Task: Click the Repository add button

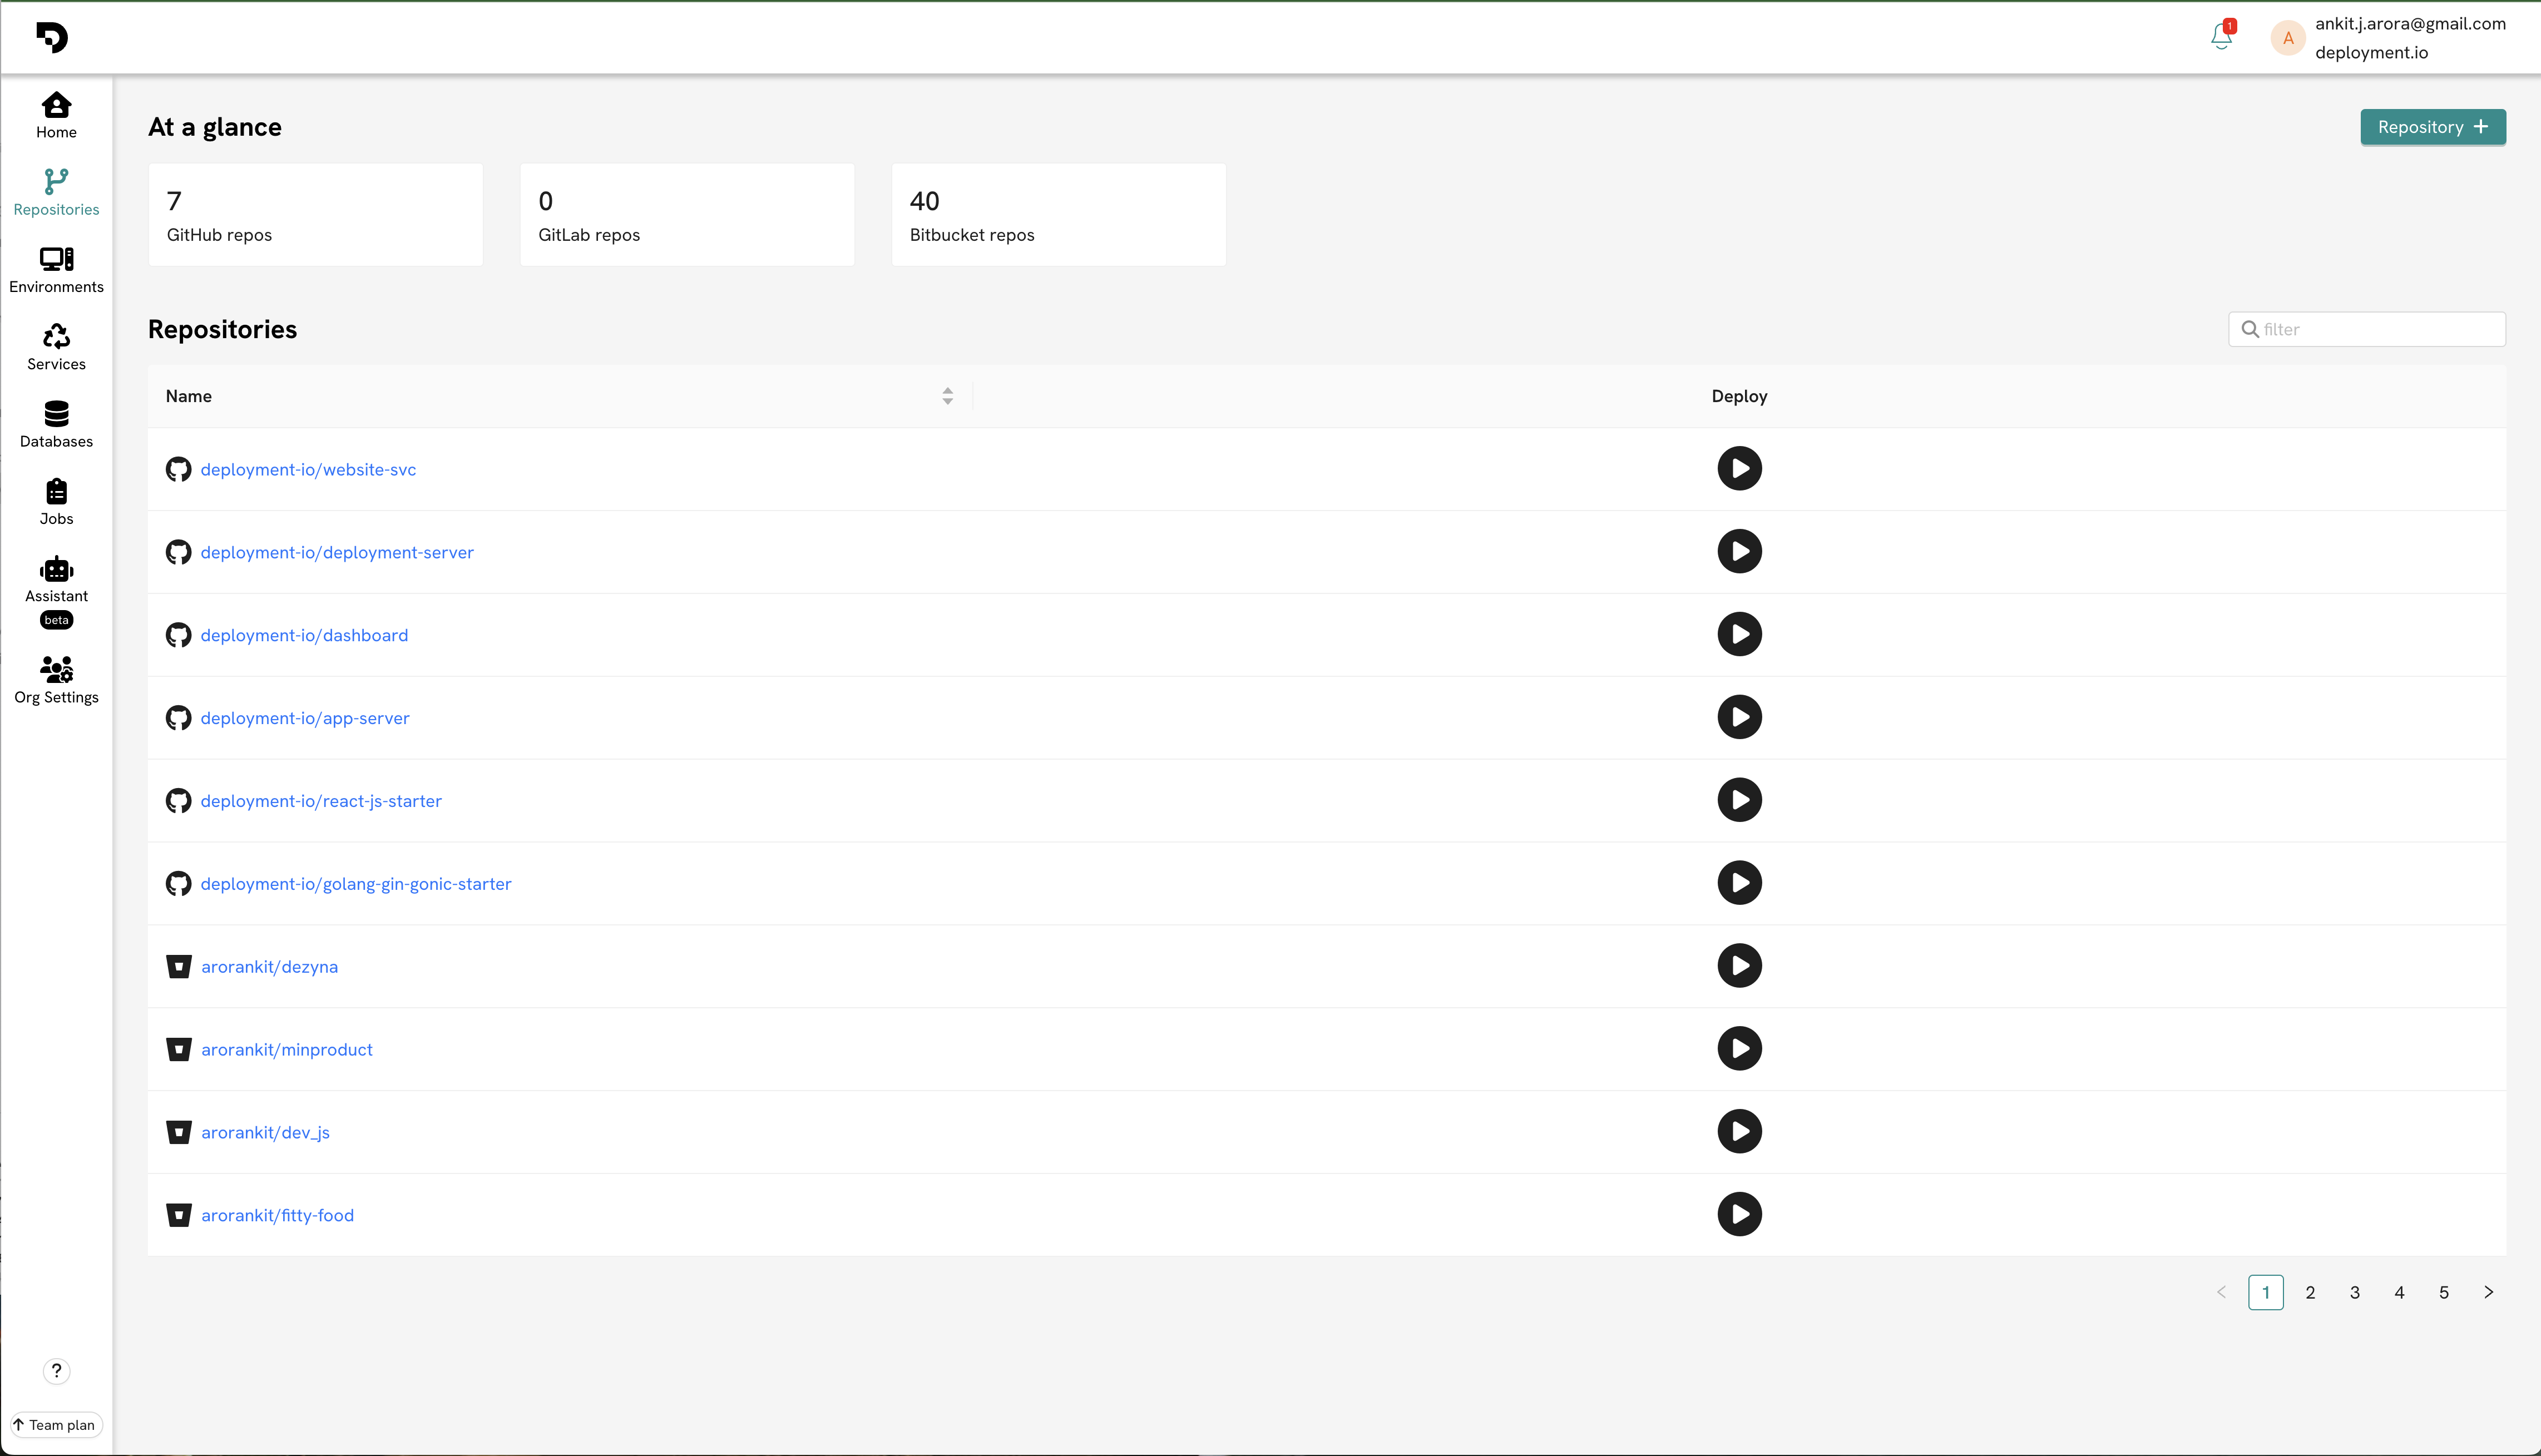Action: [x=2432, y=127]
